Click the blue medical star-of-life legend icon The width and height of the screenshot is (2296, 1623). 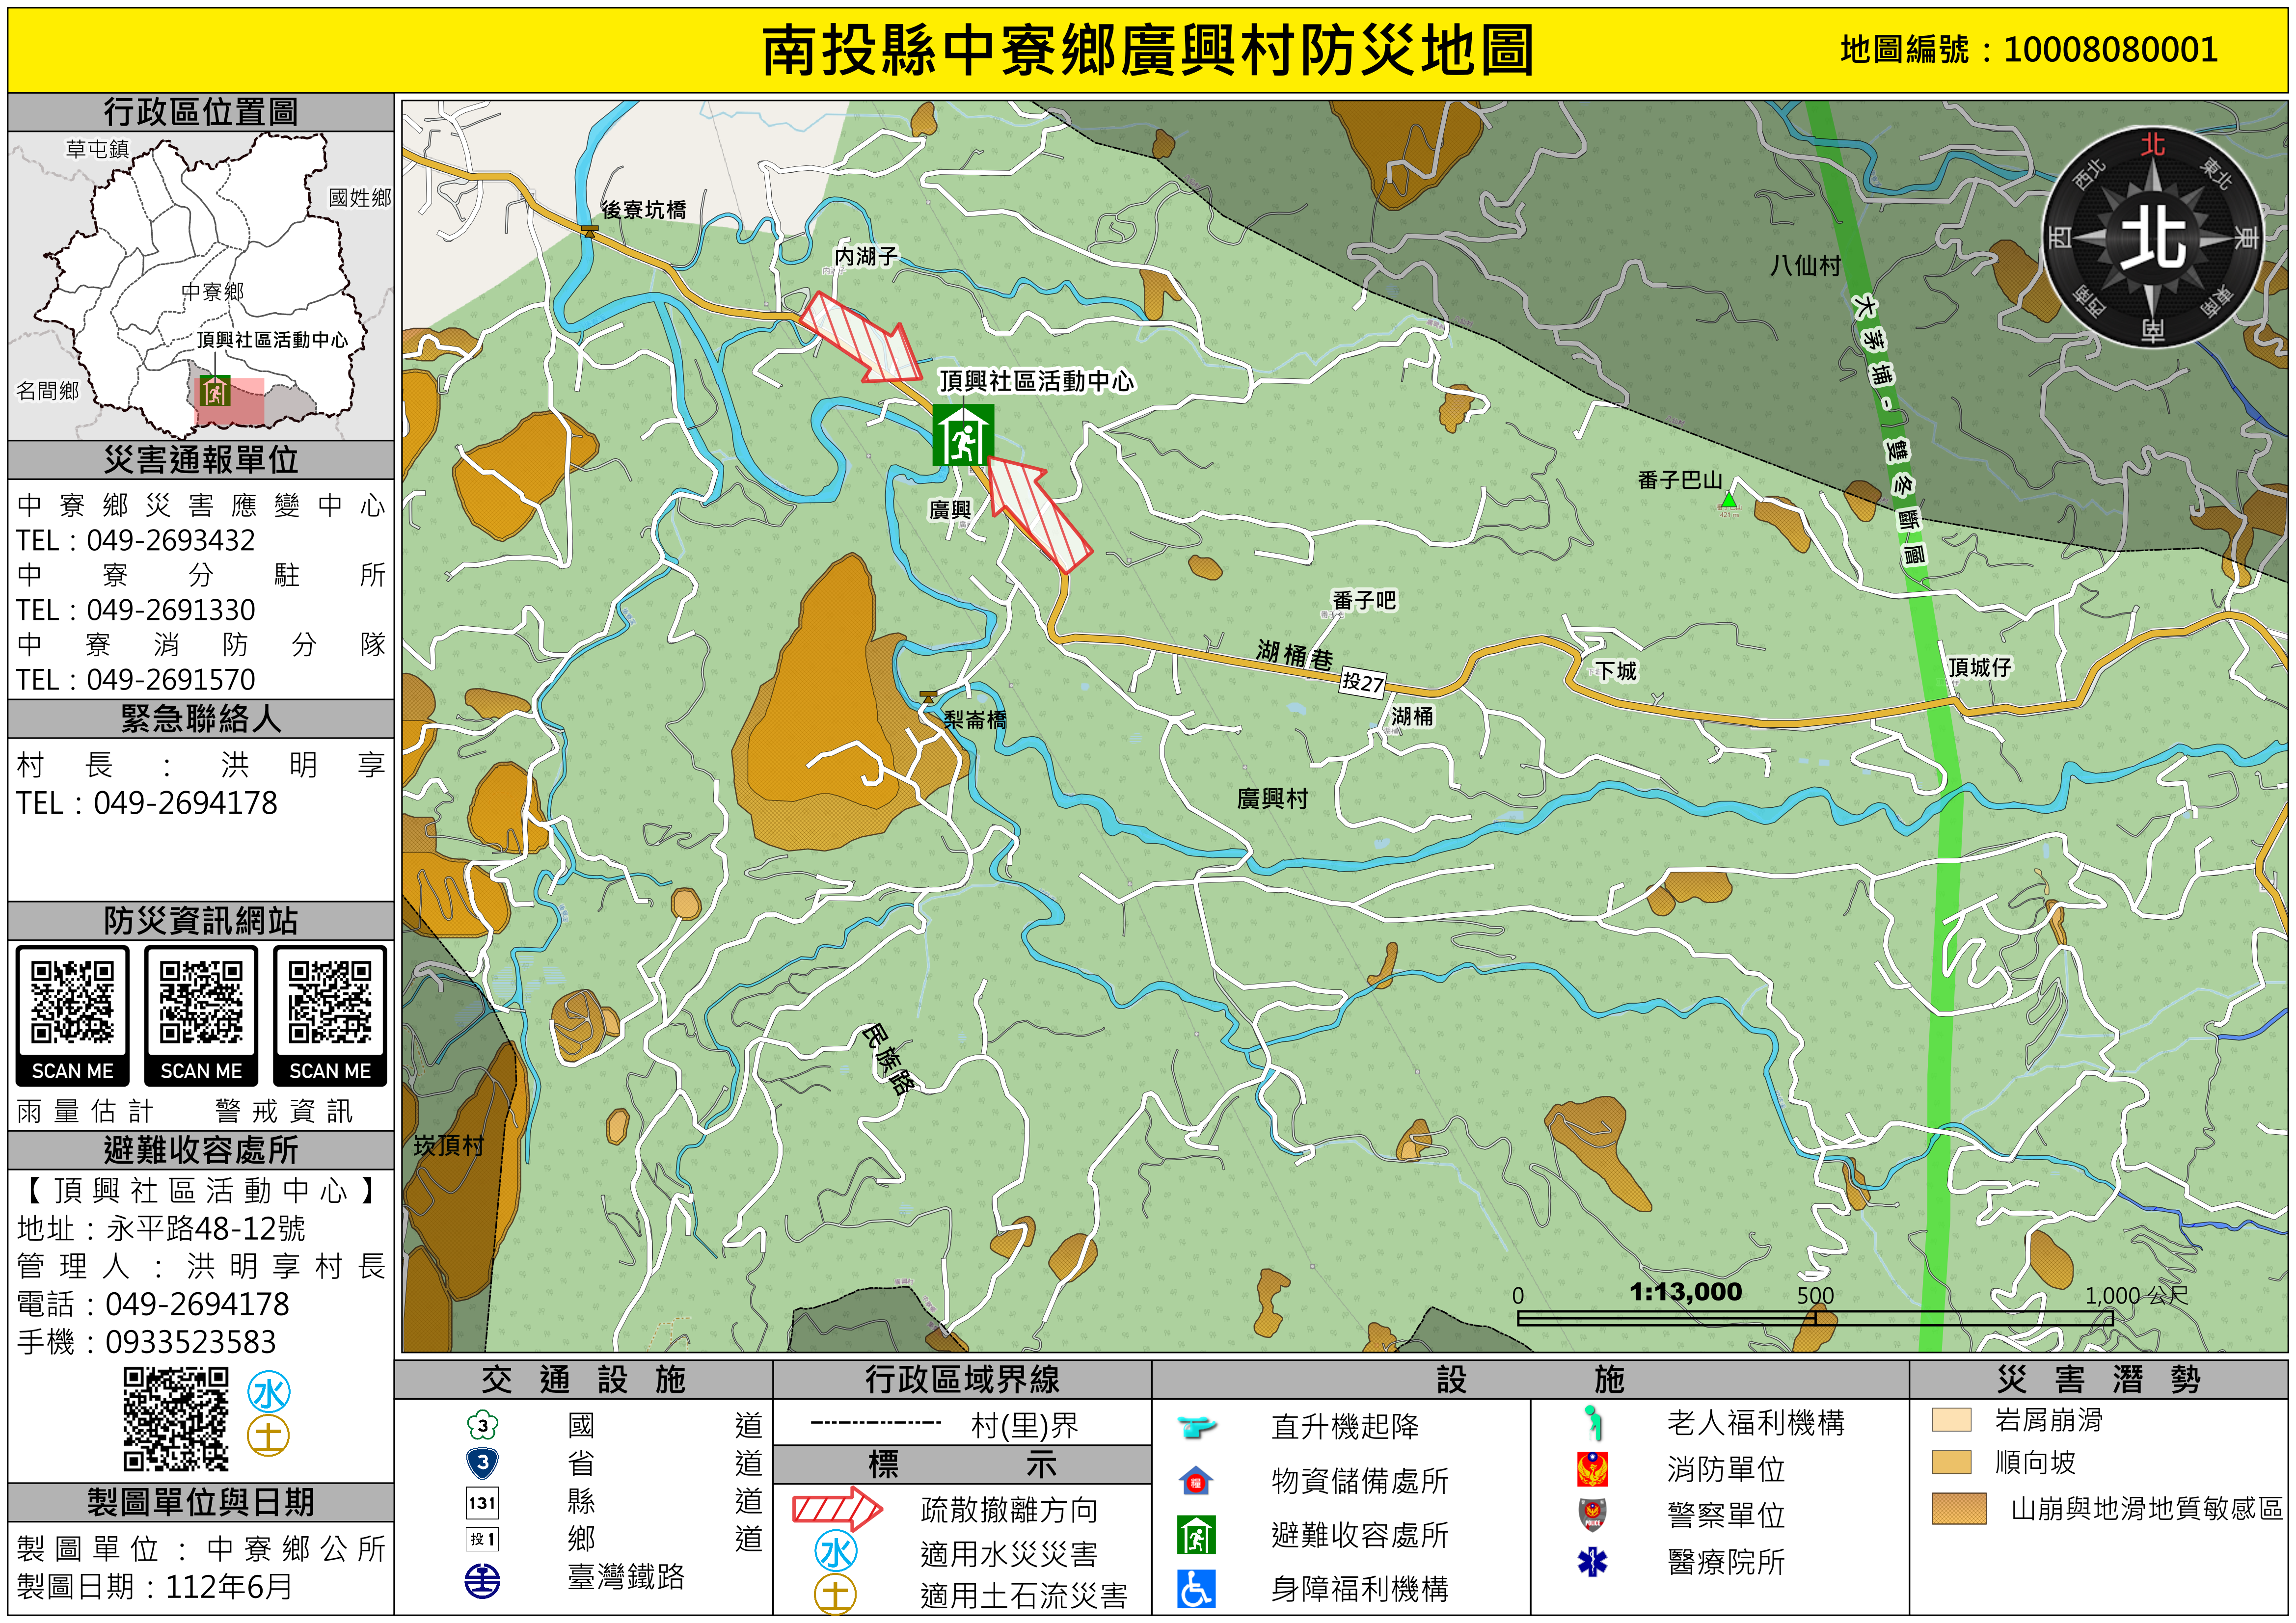coord(1592,1561)
